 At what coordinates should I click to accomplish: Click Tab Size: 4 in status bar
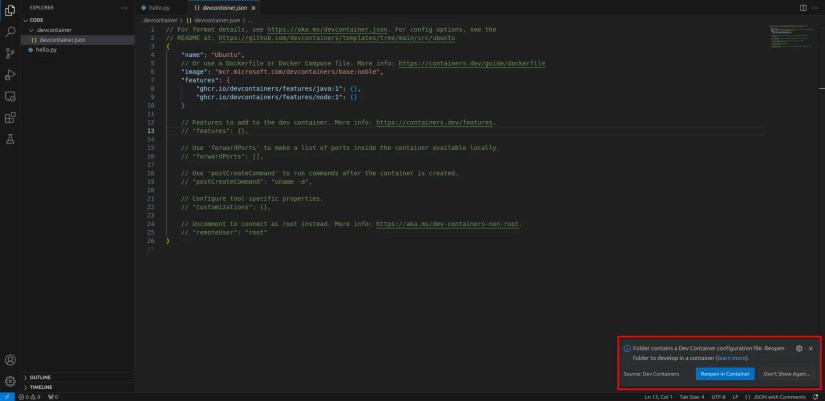[x=692, y=397]
